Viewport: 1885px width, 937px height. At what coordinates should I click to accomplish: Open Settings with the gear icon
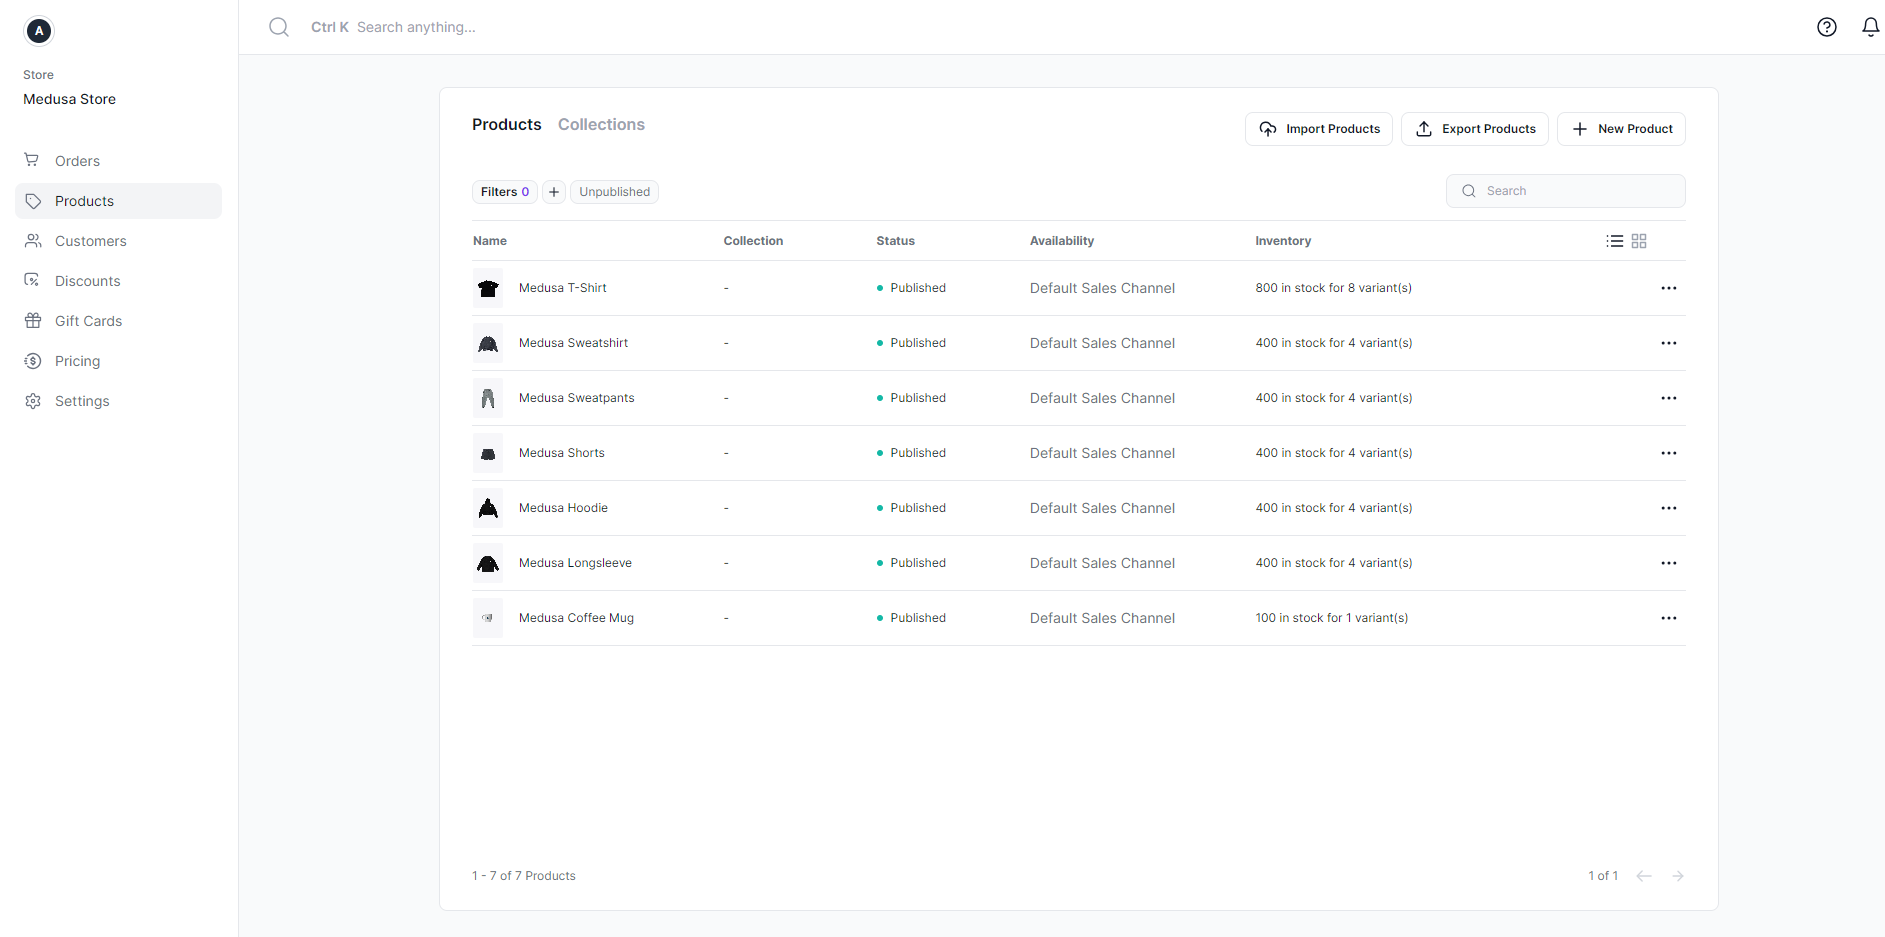pos(33,400)
